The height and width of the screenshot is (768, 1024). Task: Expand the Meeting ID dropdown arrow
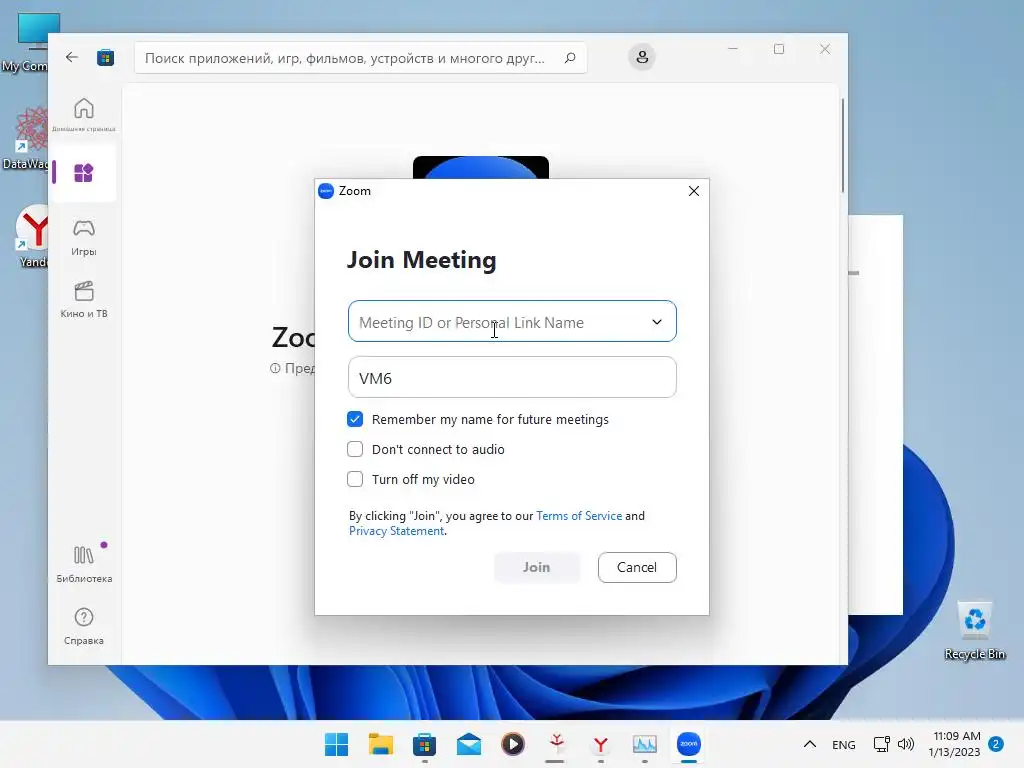(x=656, y=322)
